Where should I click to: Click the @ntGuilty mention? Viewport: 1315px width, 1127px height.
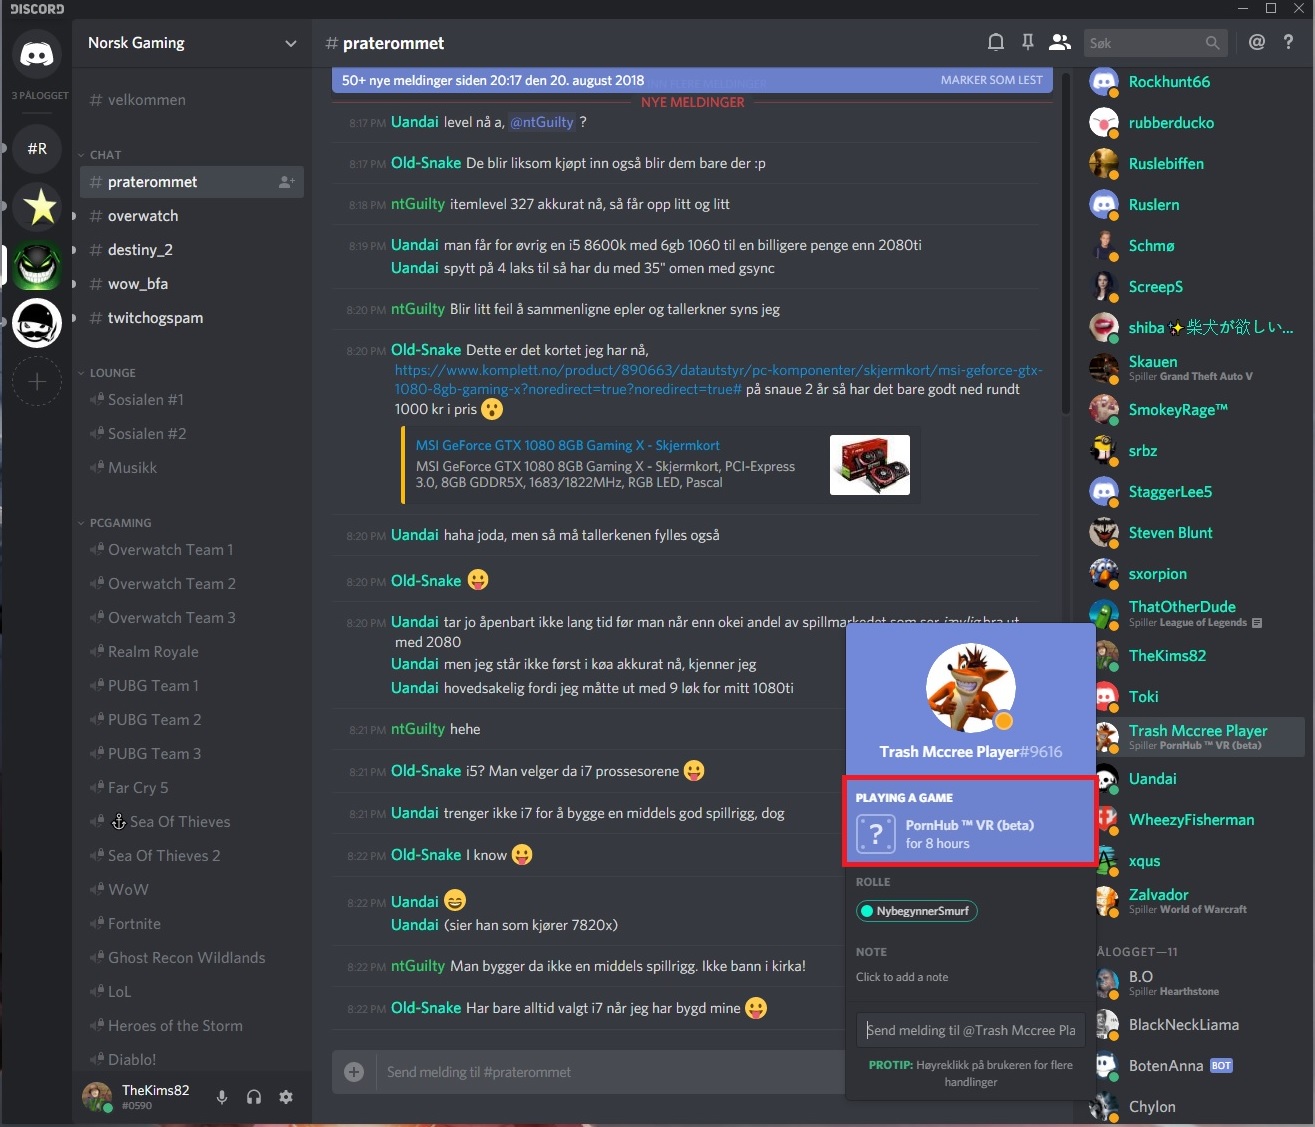pos(542,122)
